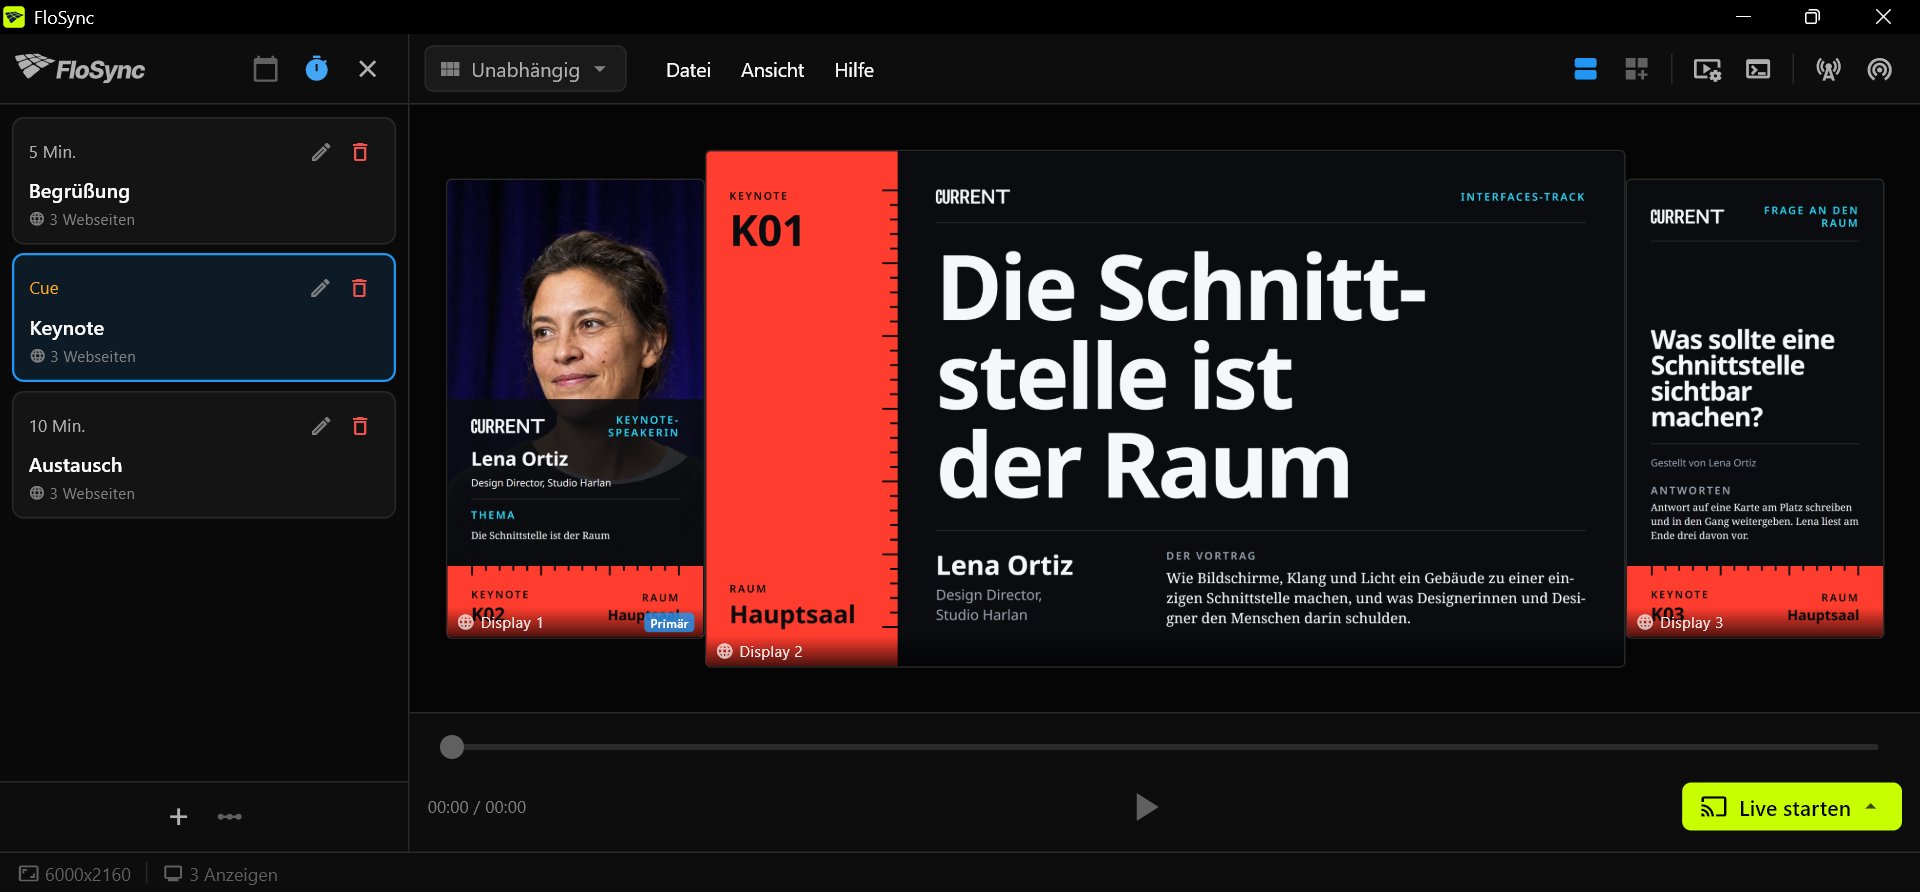Click 3 Webseiten under Austausch
This screenshot has height=892, width=1920.
point(82,493)
